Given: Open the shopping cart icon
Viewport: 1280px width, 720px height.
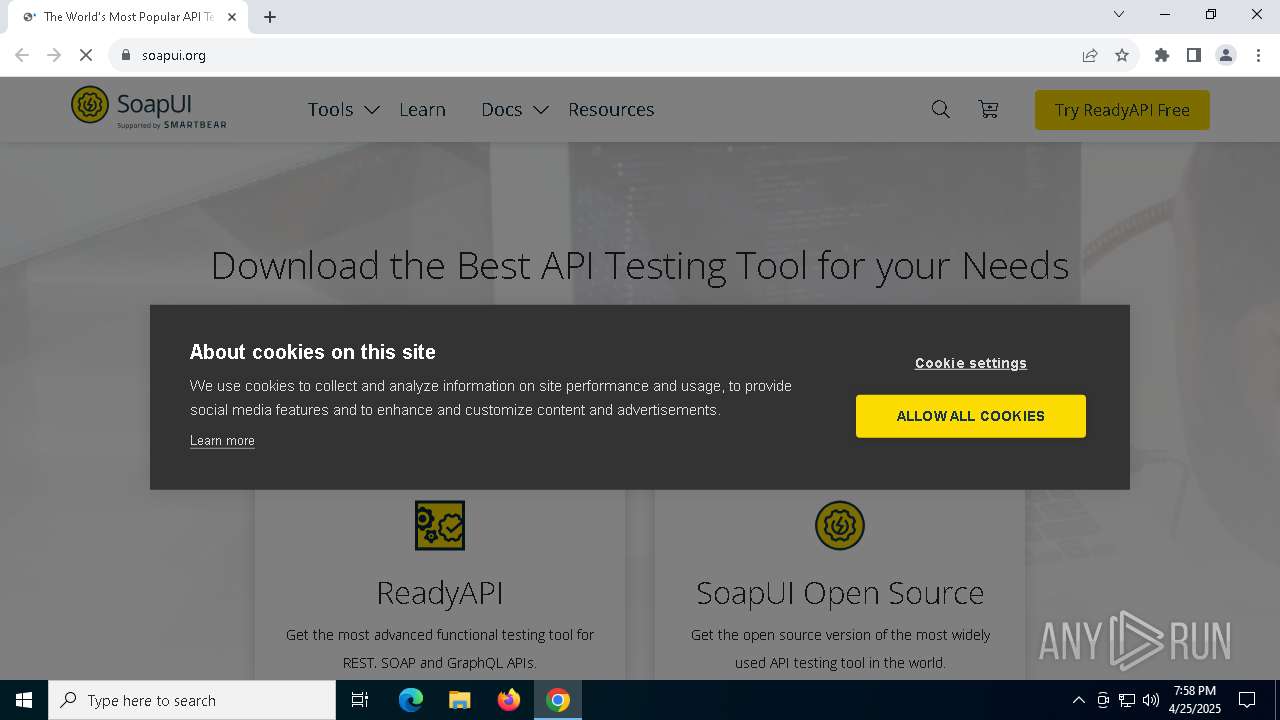Looking at the screenshot, I should [x=989, y=109].
